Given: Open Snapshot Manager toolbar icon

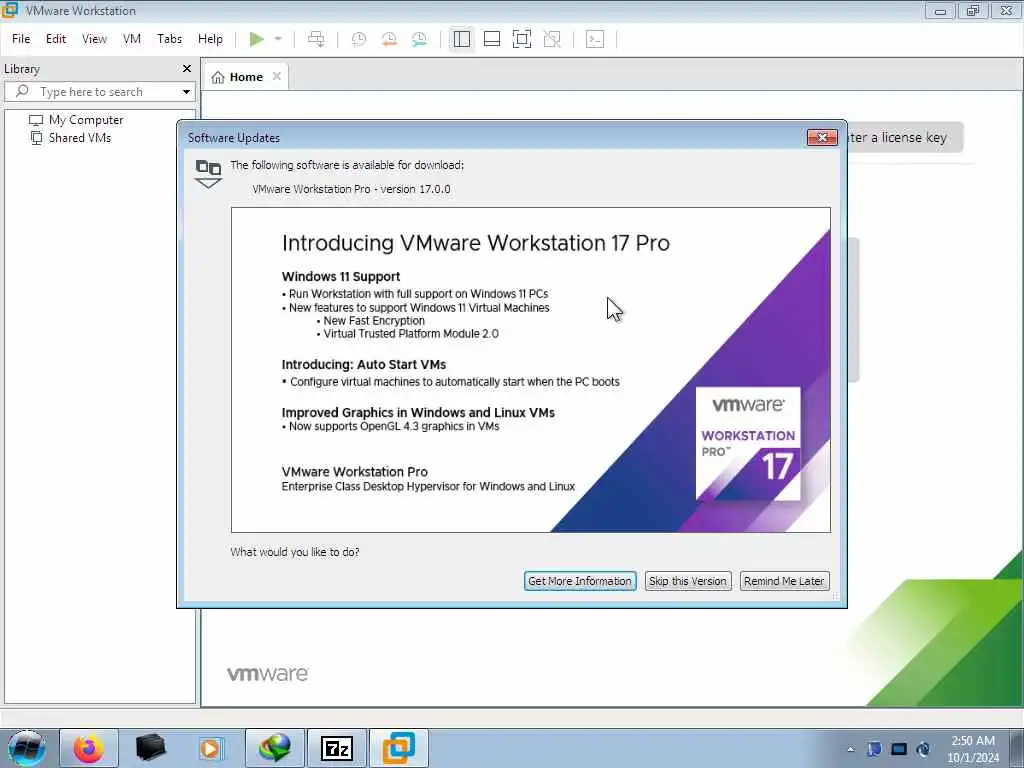Looking at the screenshot, I should 419,39.
